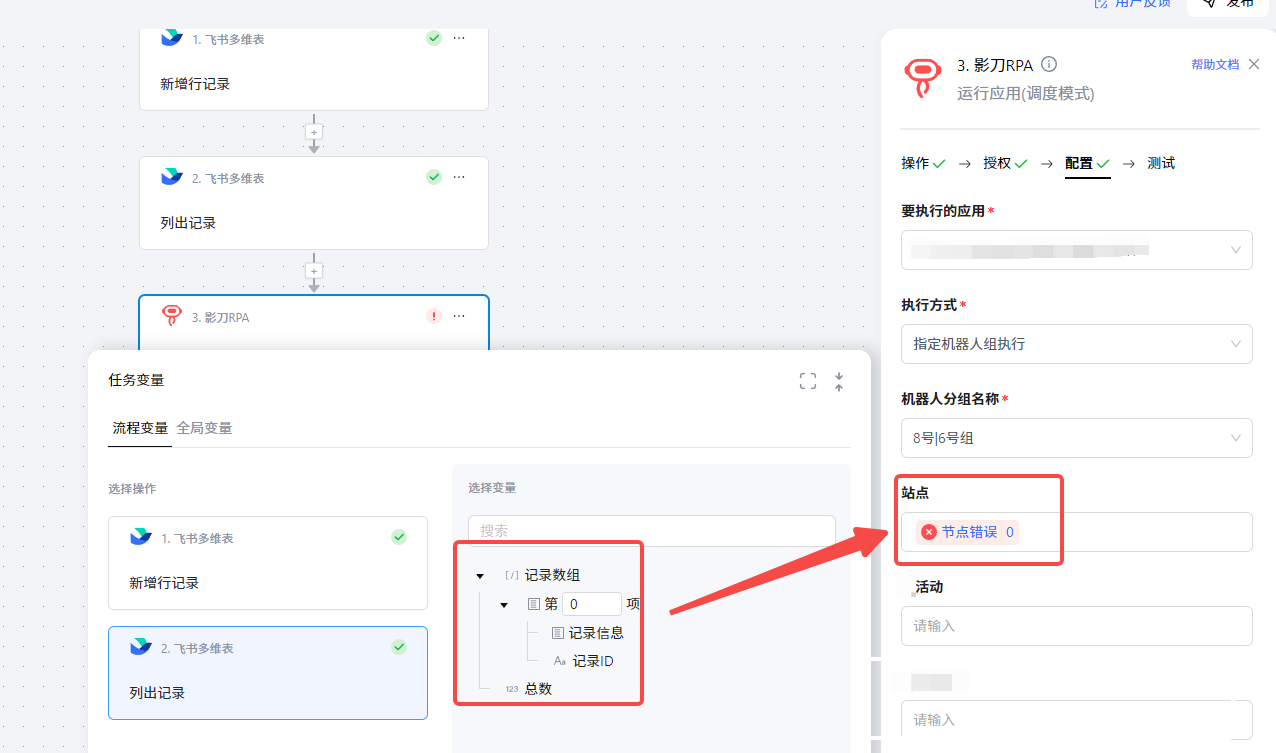Collapse the 记录数组 tree node

(480, 576)
